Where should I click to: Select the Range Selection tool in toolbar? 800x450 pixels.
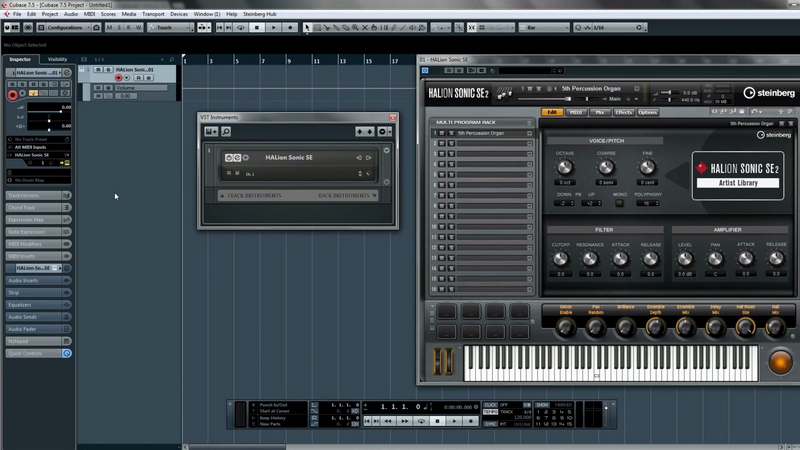click(317, 28)
